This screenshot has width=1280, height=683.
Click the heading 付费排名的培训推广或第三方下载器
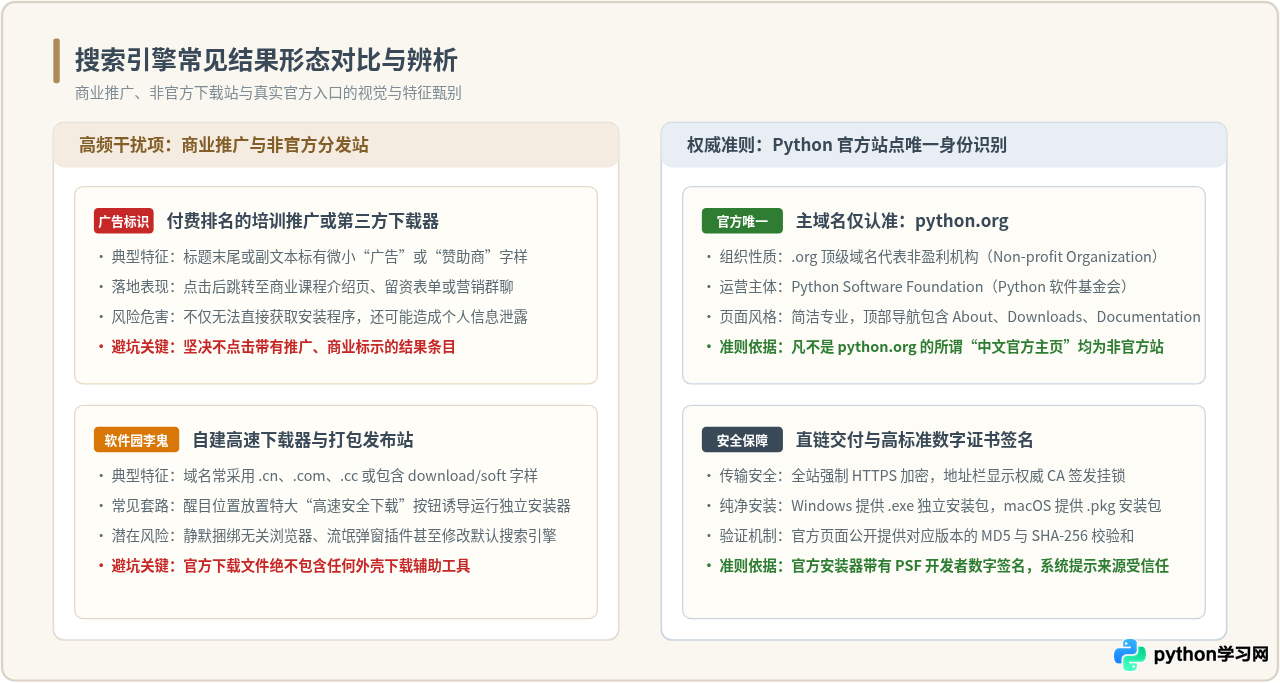303,221
